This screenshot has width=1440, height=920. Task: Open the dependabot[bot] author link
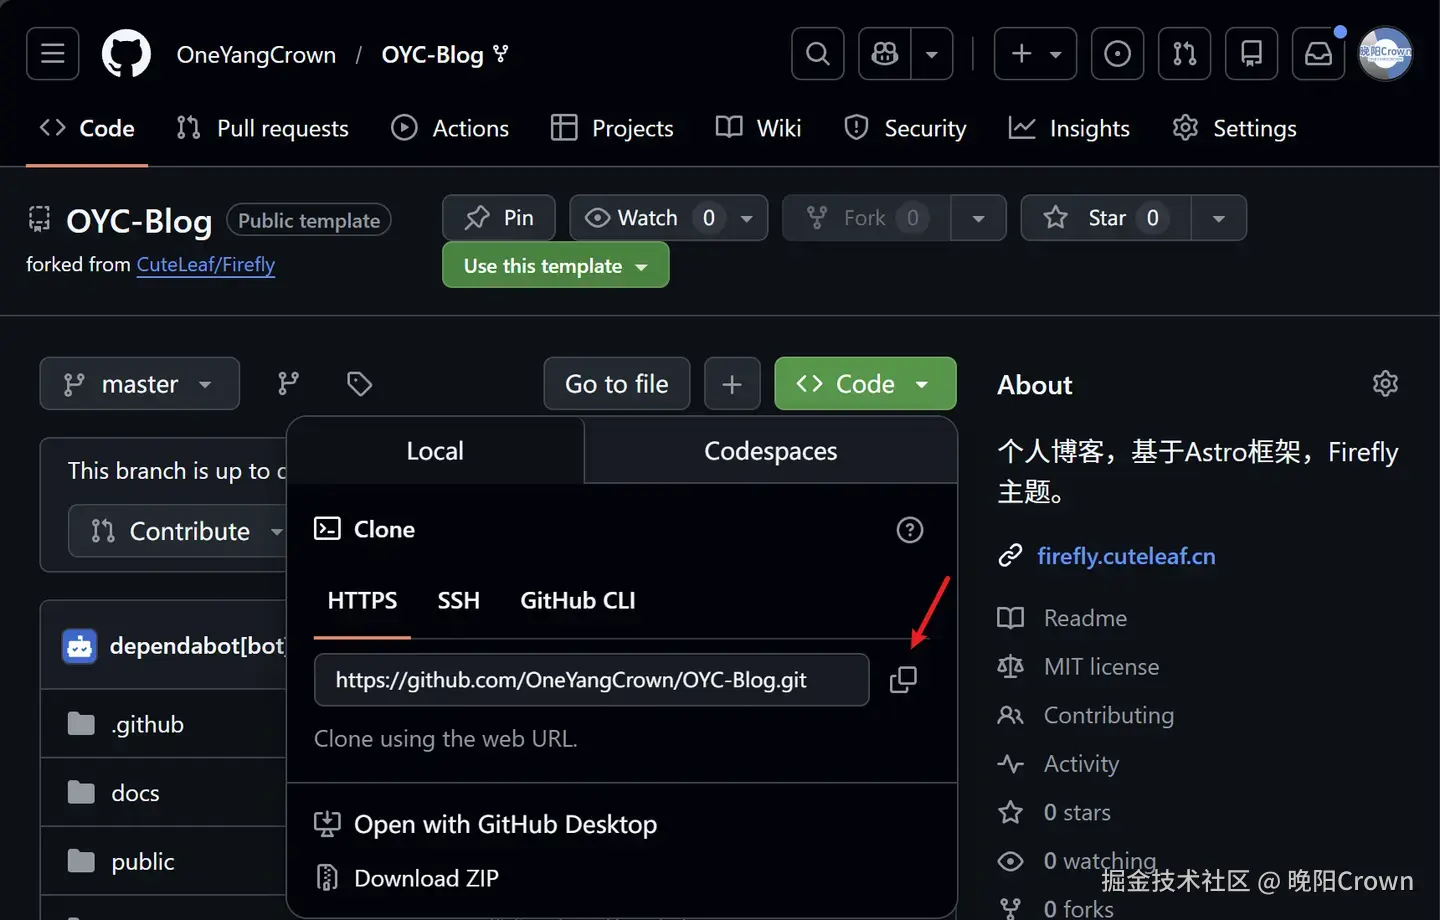198,646
